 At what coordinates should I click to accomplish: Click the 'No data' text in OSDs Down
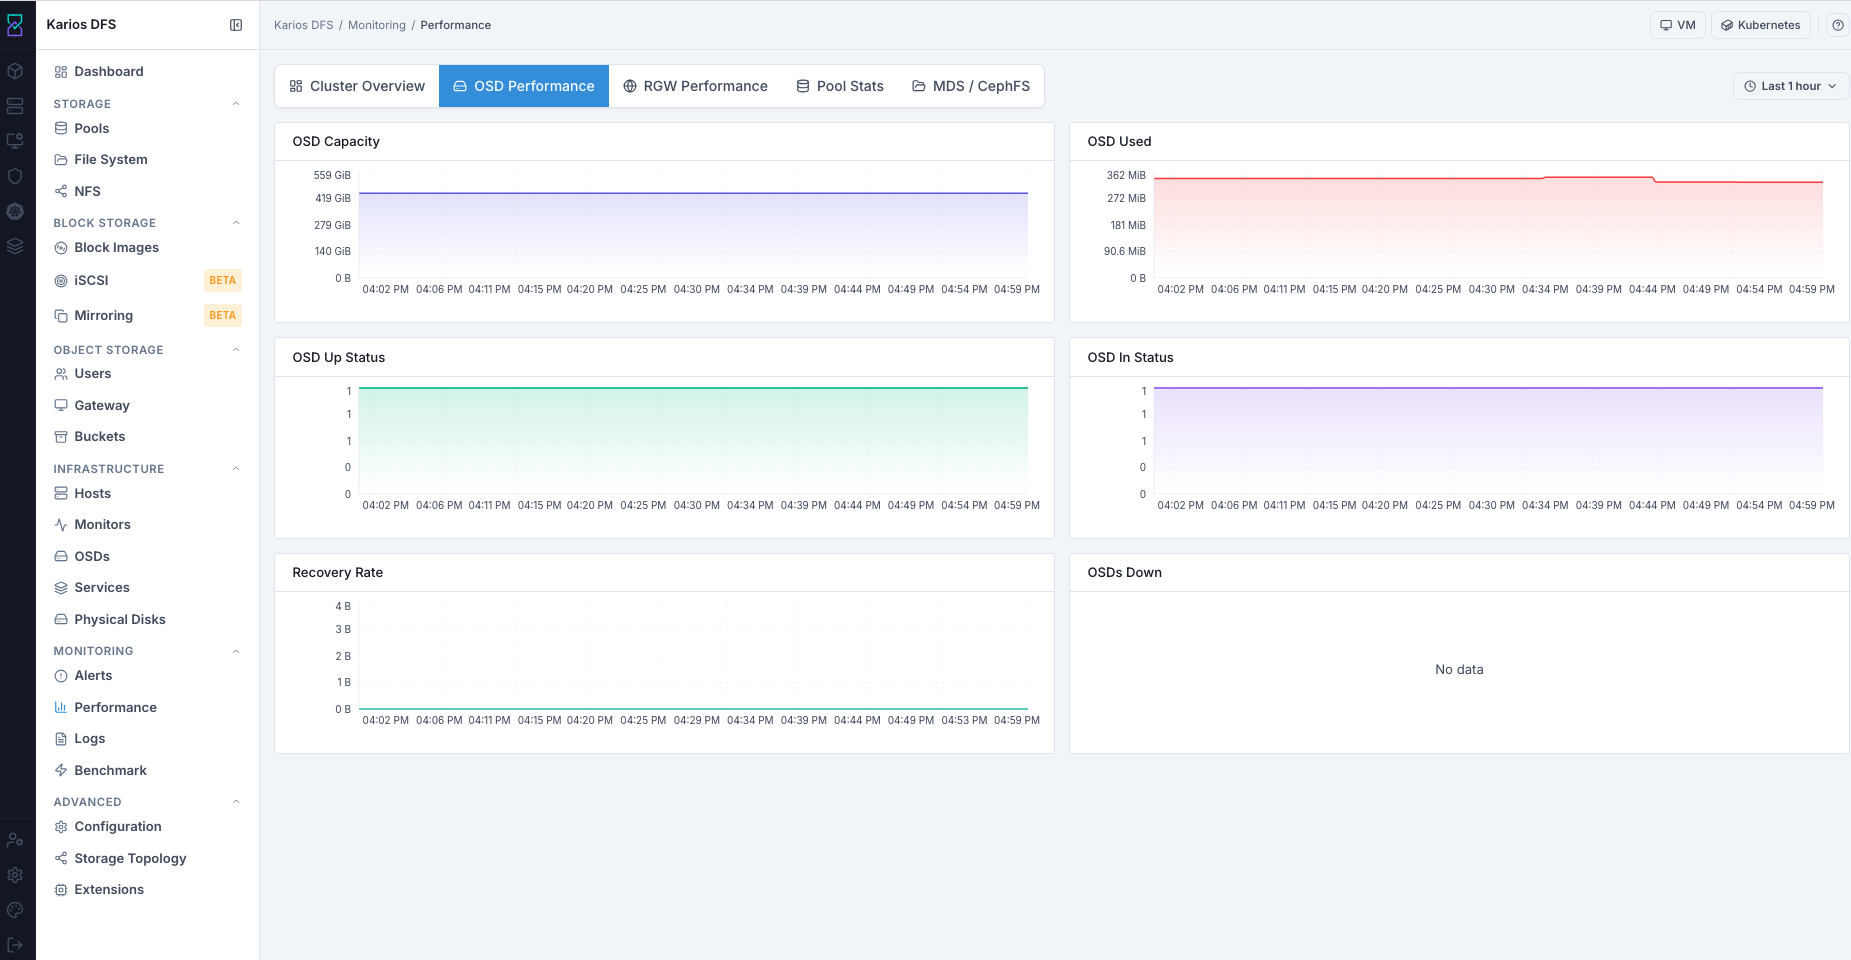(1459, 670)
